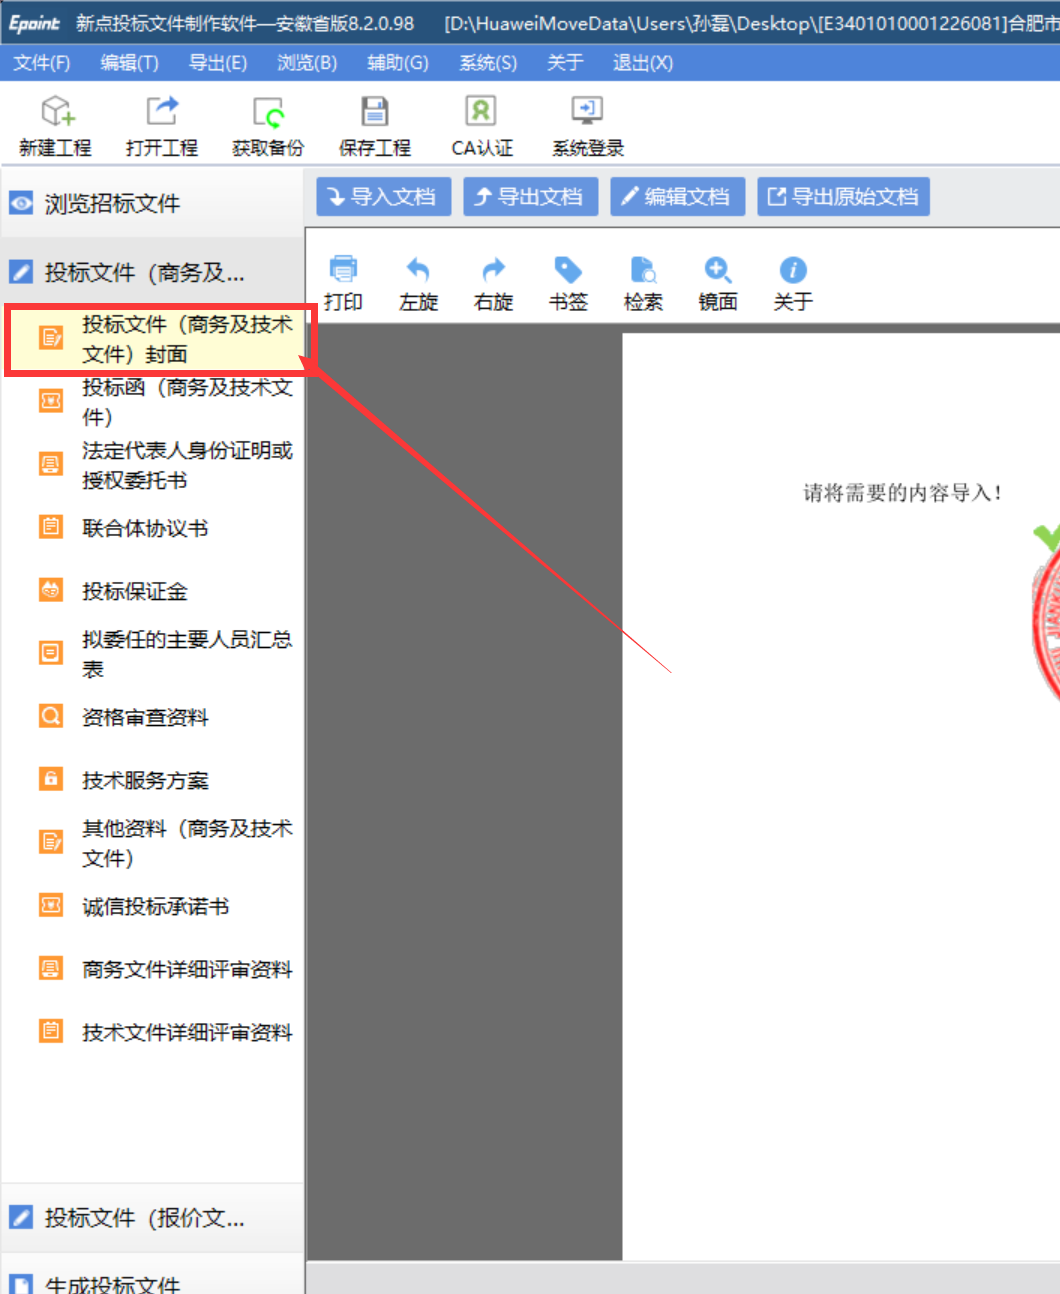
Task: Rotate page right with 右旋
Action: (493, 271)
